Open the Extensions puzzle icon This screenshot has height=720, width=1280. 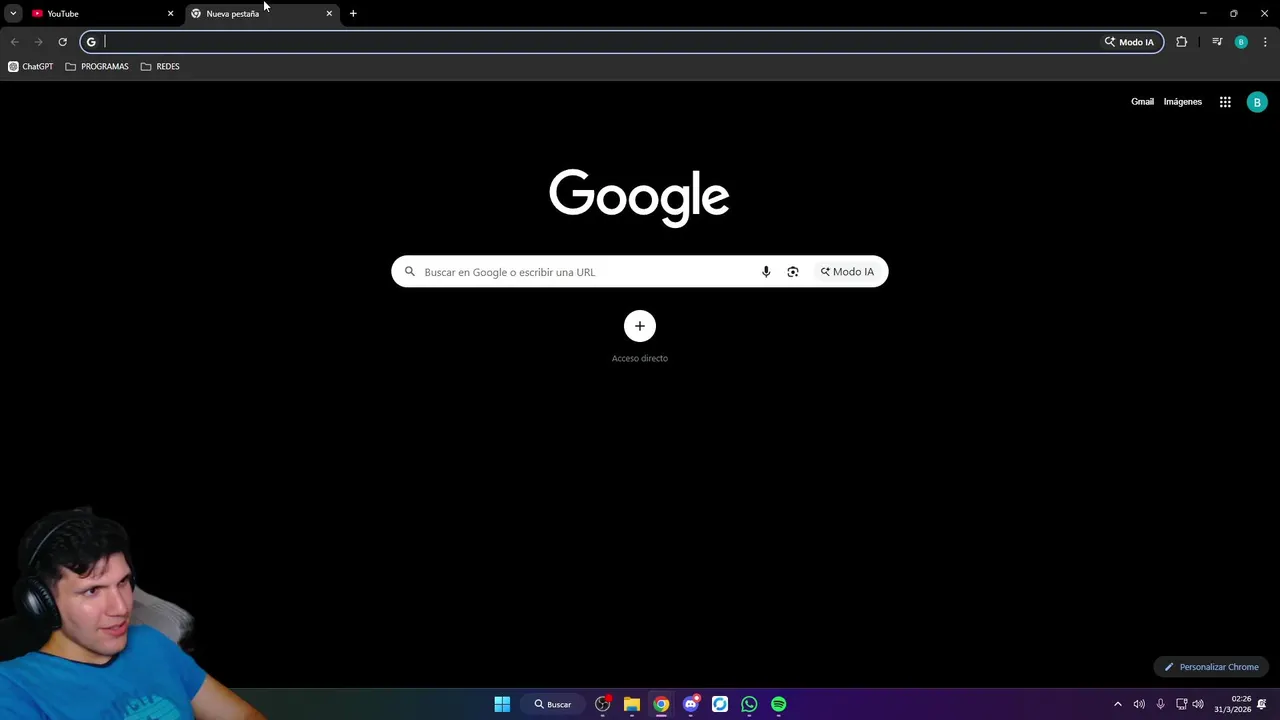(x=1181, y=42)
